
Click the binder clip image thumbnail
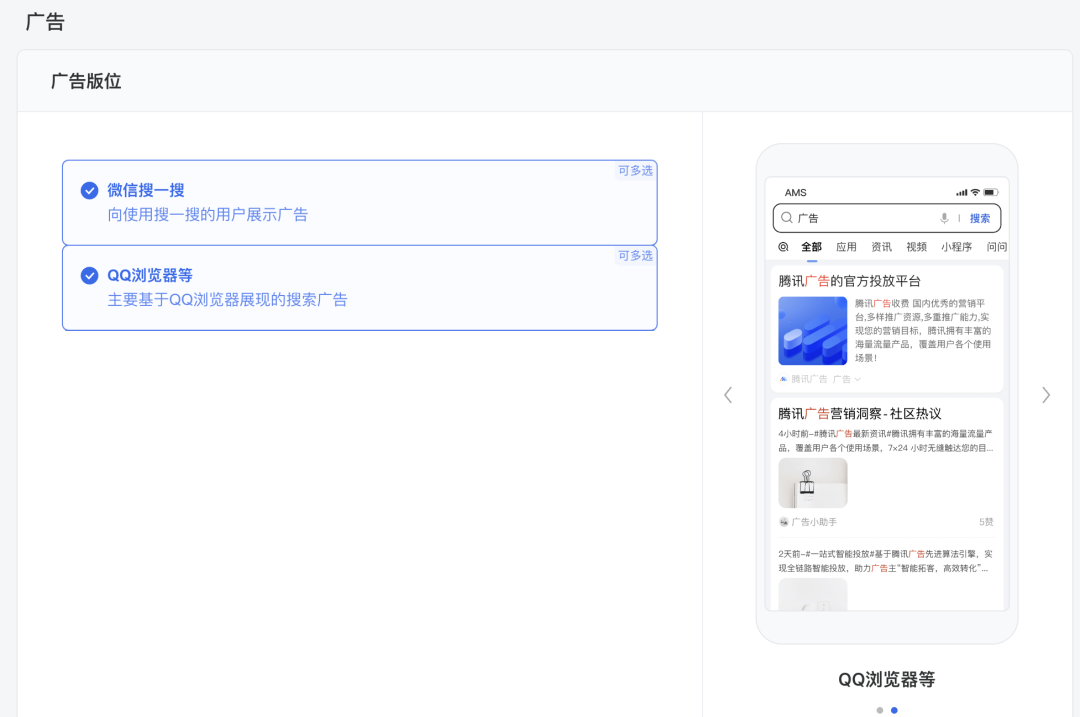[813, 483]
